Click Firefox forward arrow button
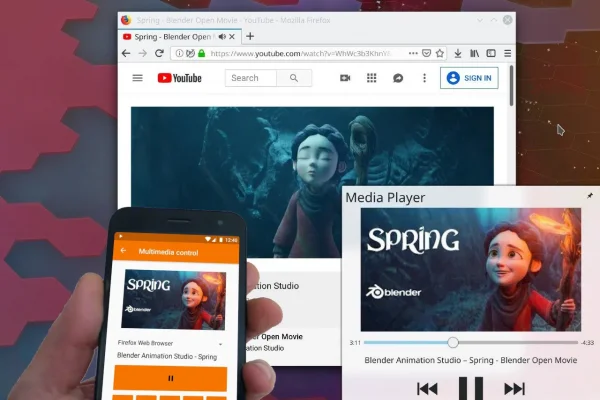 (x=143, y=54)
